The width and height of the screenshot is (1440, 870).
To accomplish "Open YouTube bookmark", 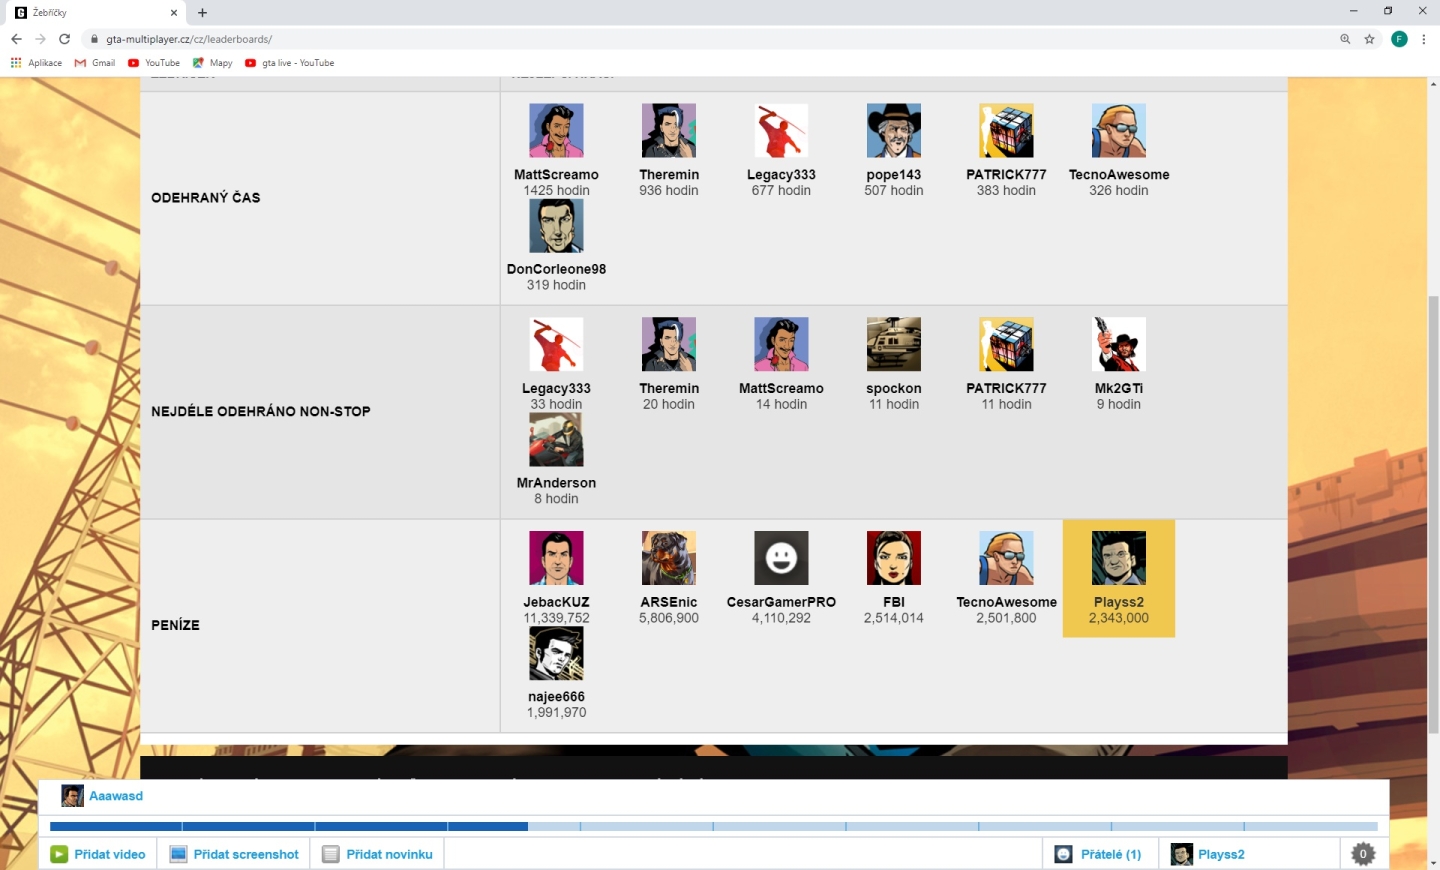I will click(154, 63).
